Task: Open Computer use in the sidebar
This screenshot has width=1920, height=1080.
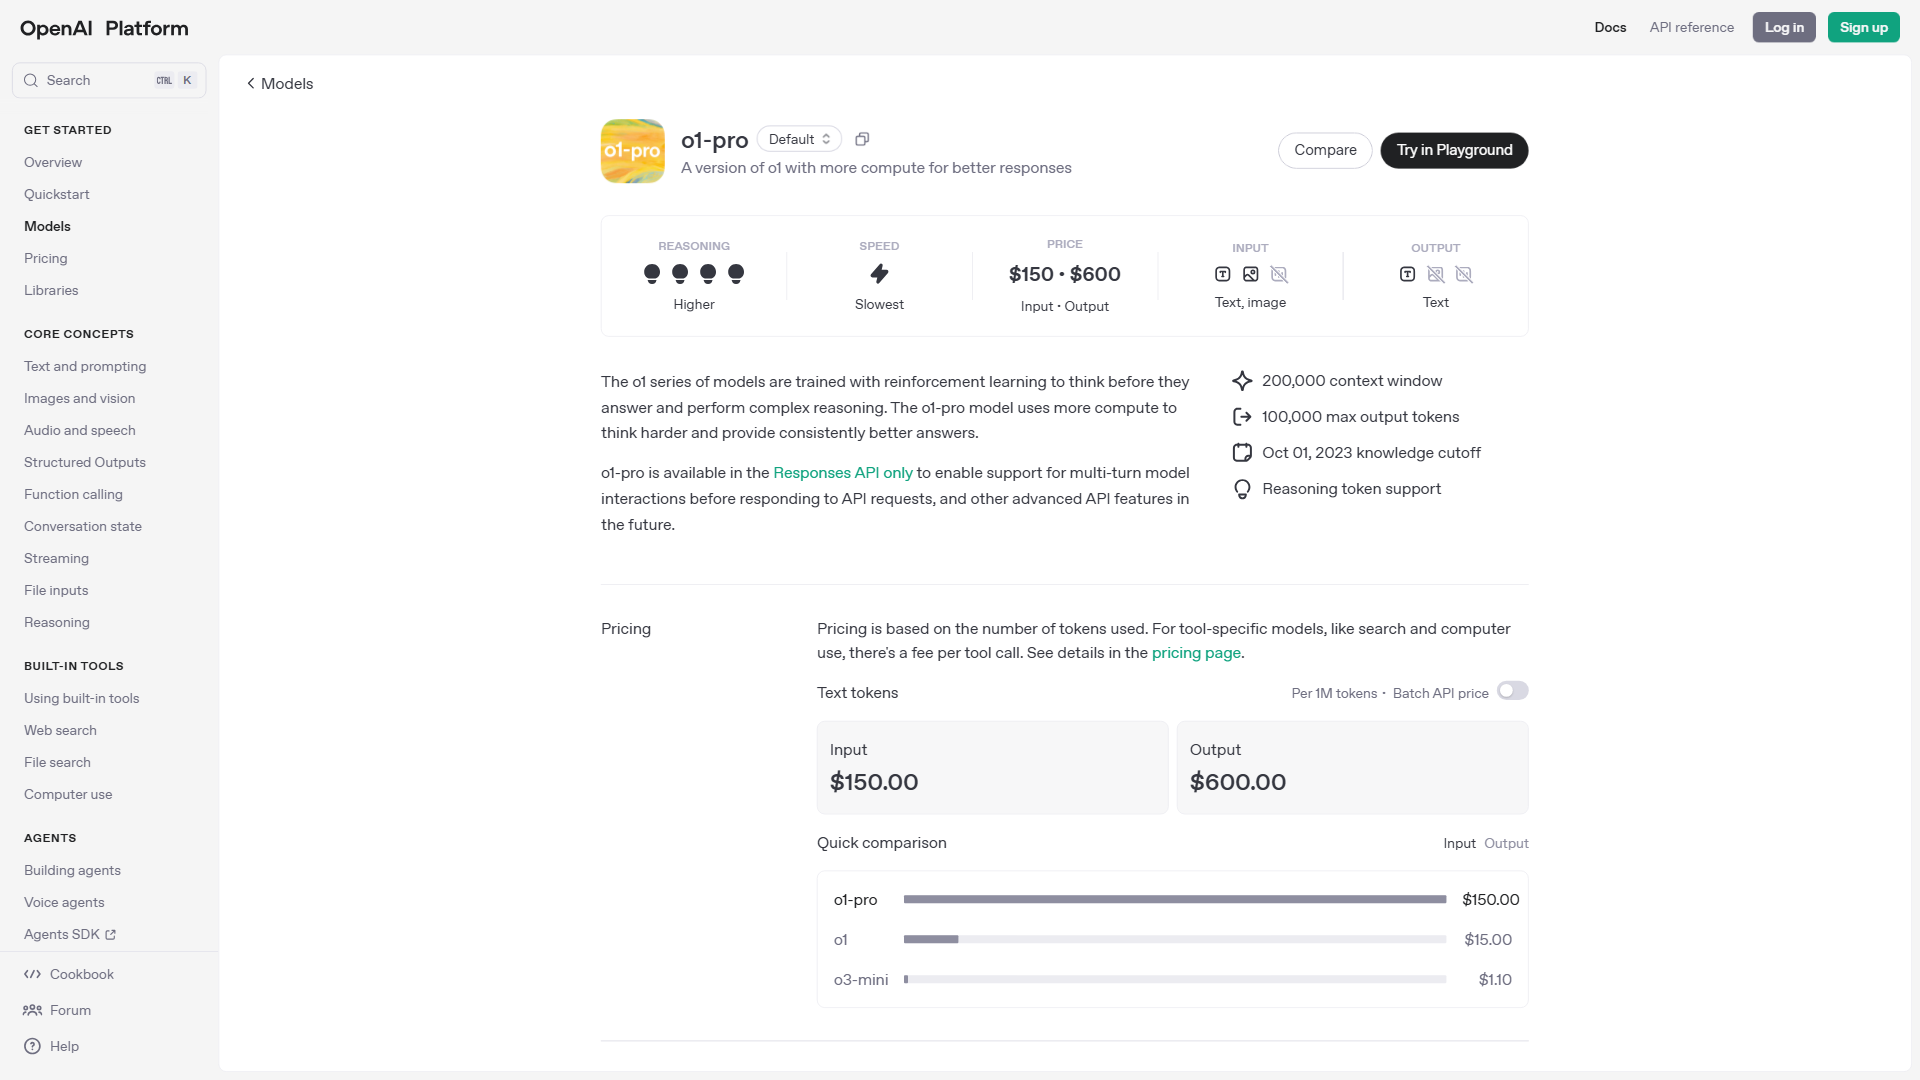Action: [68, 794]
